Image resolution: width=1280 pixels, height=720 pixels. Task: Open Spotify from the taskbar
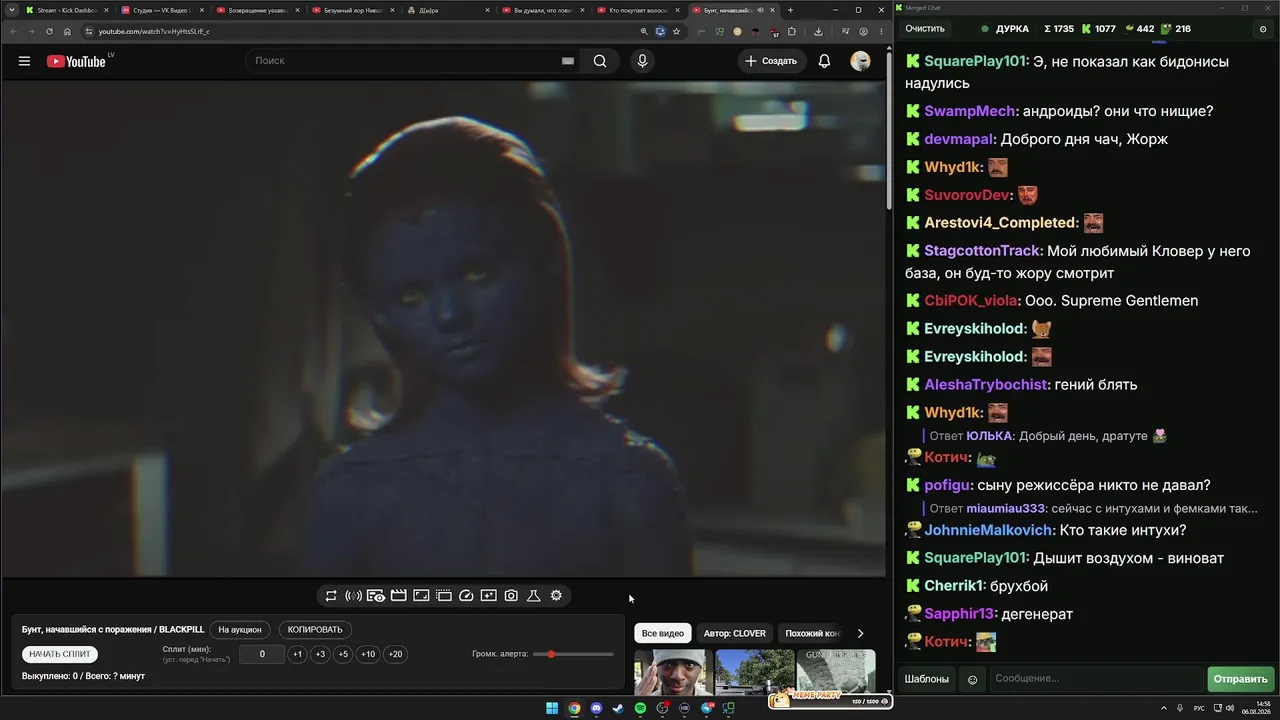coord(640,709)
